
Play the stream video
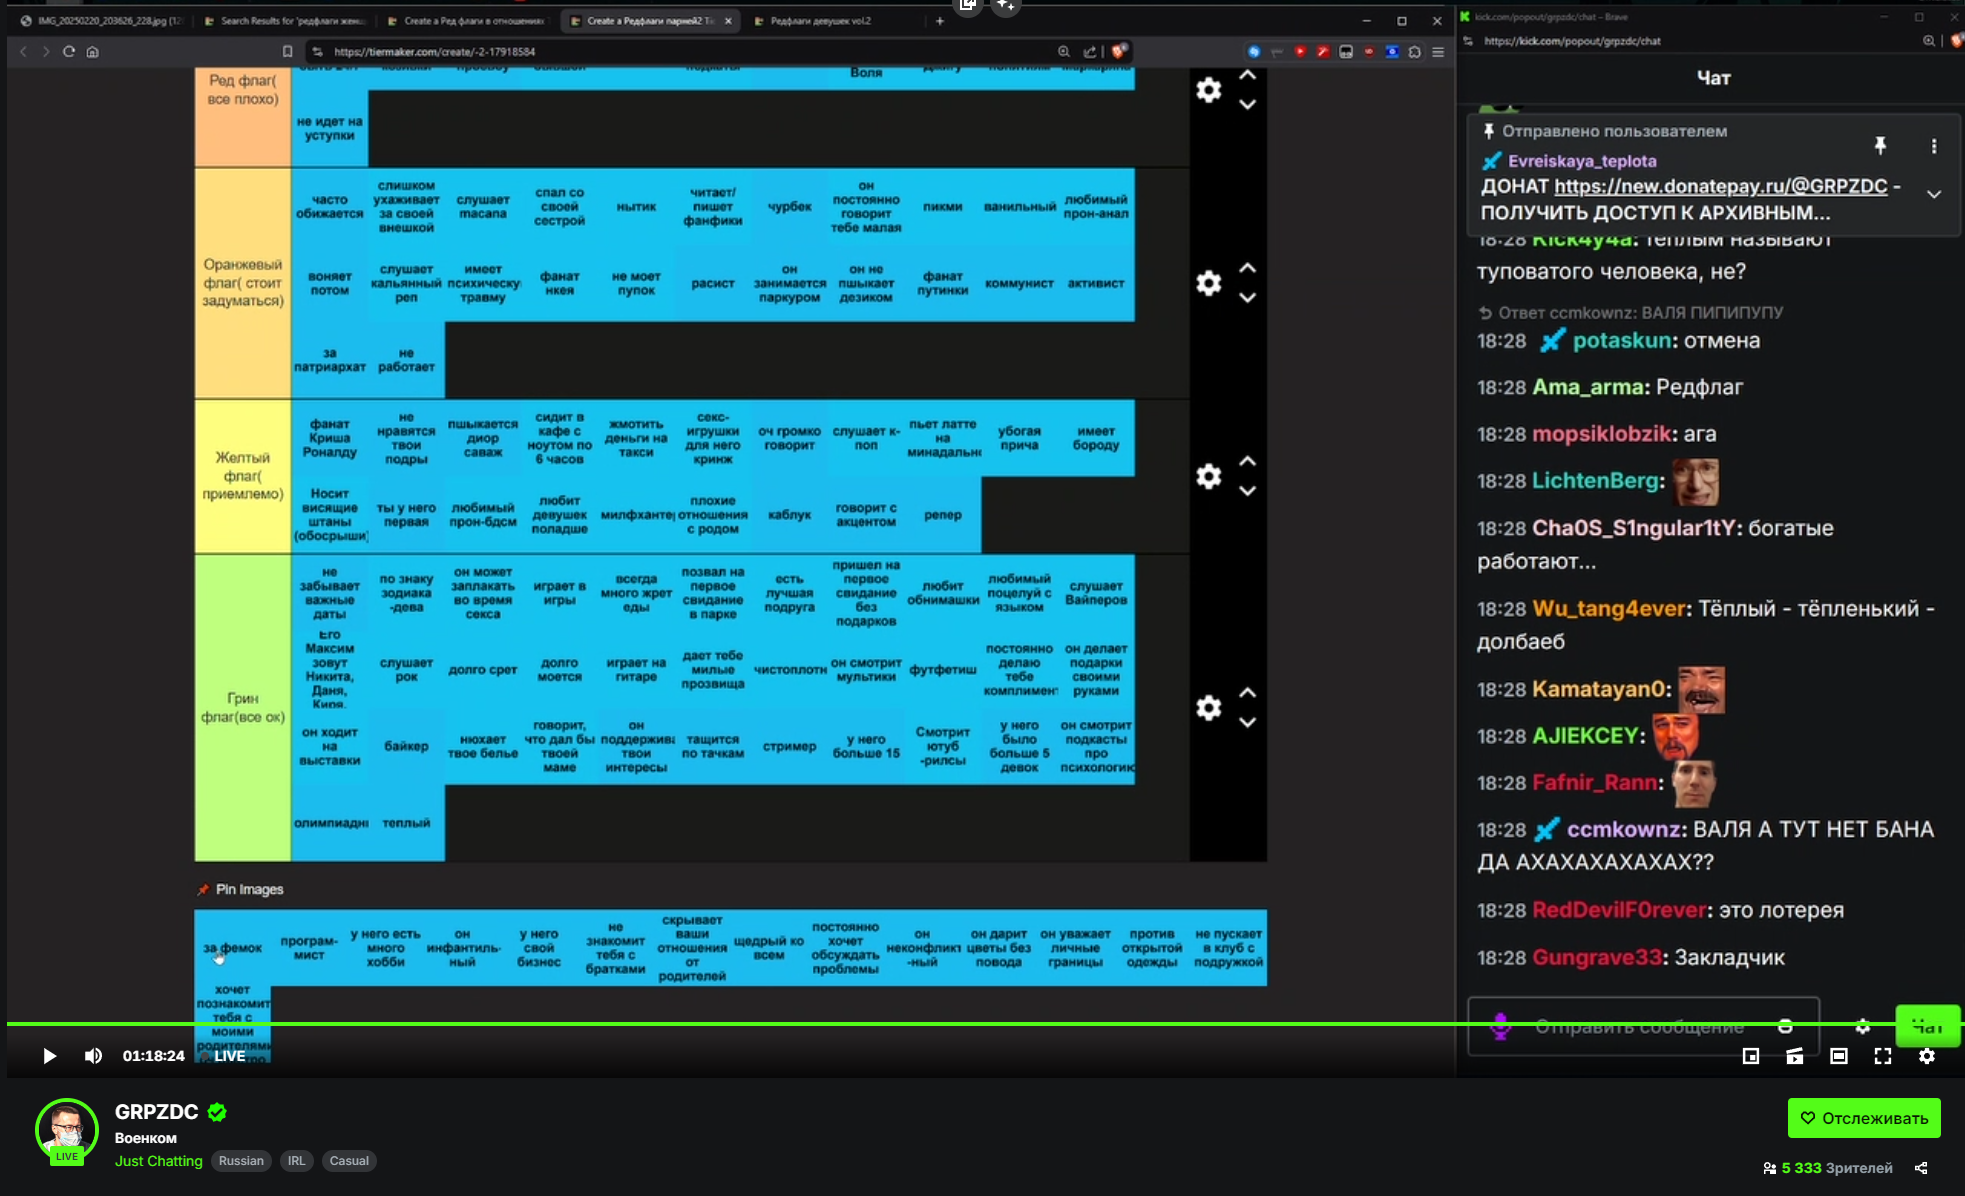point(49,1056)
